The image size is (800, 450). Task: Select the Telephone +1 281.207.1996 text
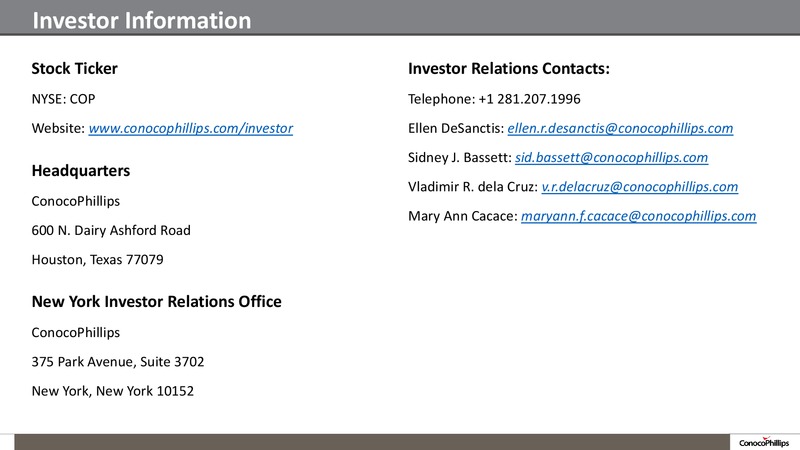494,99
